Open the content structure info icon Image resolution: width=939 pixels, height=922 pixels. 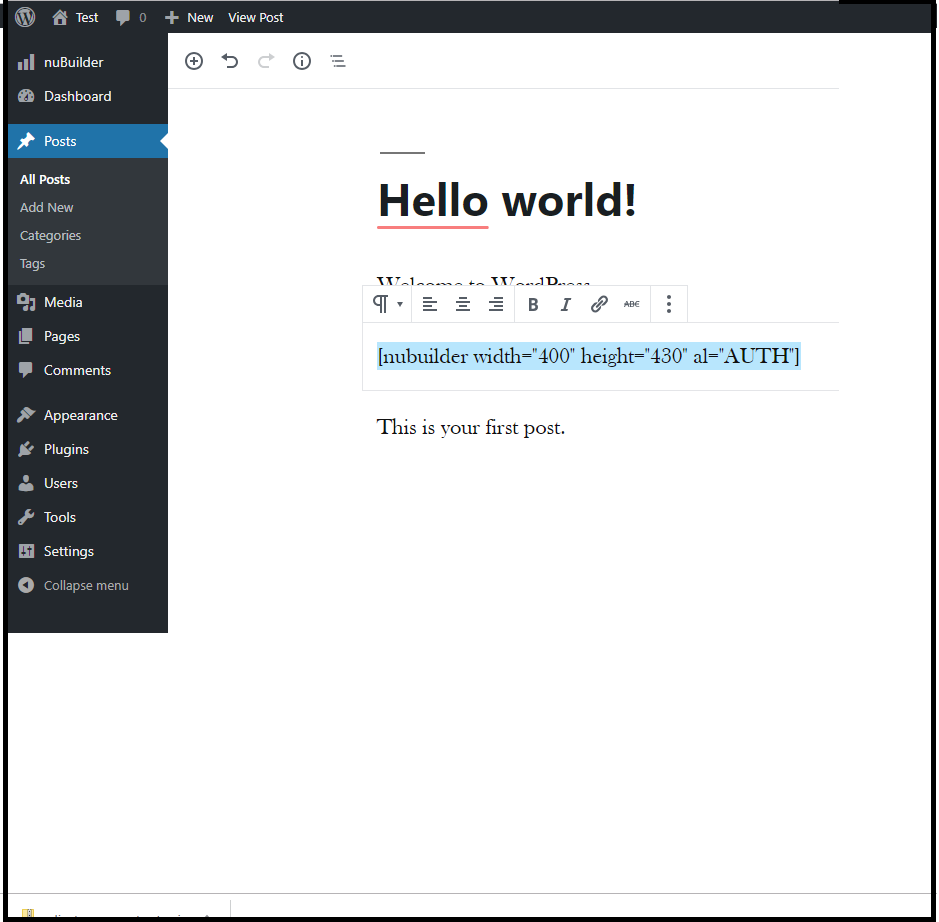point(302,61)
